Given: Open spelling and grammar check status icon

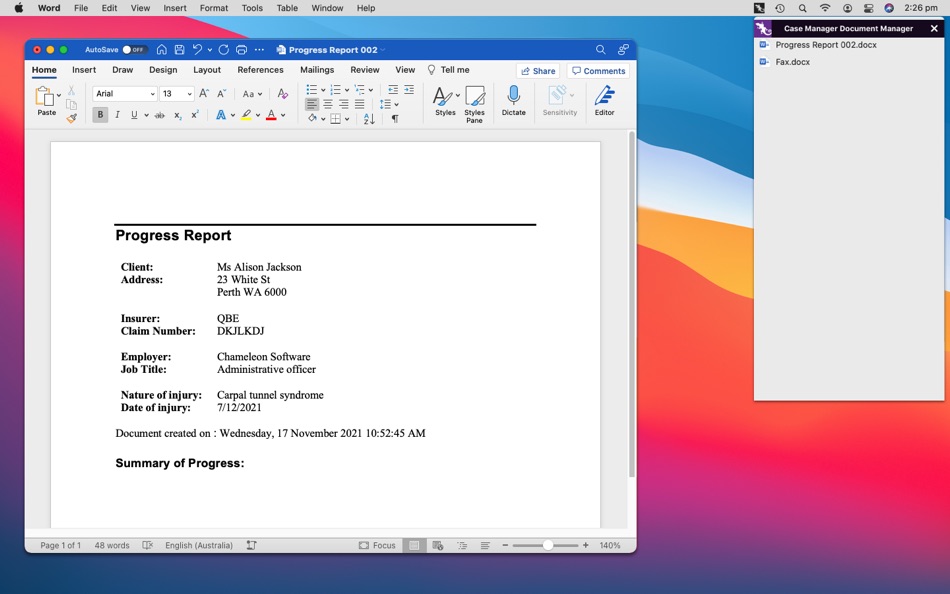Looking at the screenshot, I should pyautogui.click(x=147, y=546).
